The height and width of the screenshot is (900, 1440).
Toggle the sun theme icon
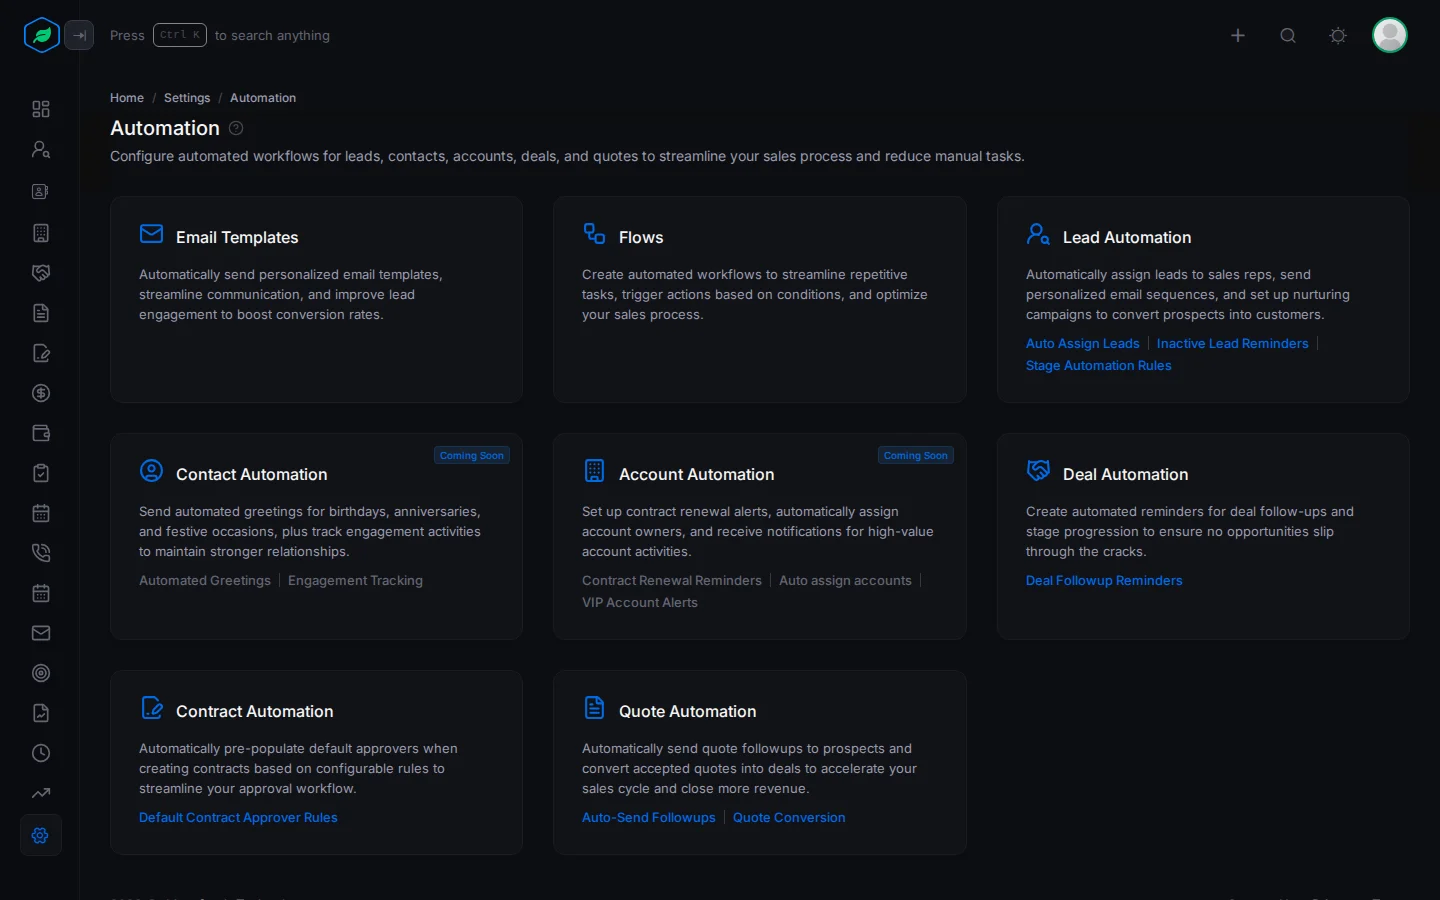click(x=1338, y=35)
